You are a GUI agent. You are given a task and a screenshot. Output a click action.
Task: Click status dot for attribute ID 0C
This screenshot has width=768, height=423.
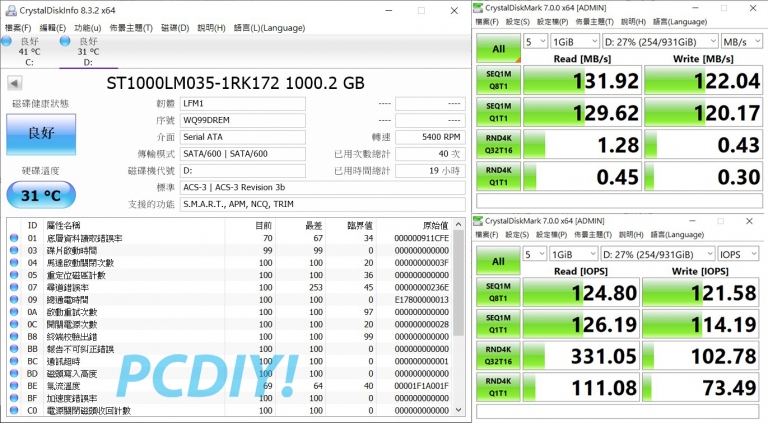(x=14, y=324)
